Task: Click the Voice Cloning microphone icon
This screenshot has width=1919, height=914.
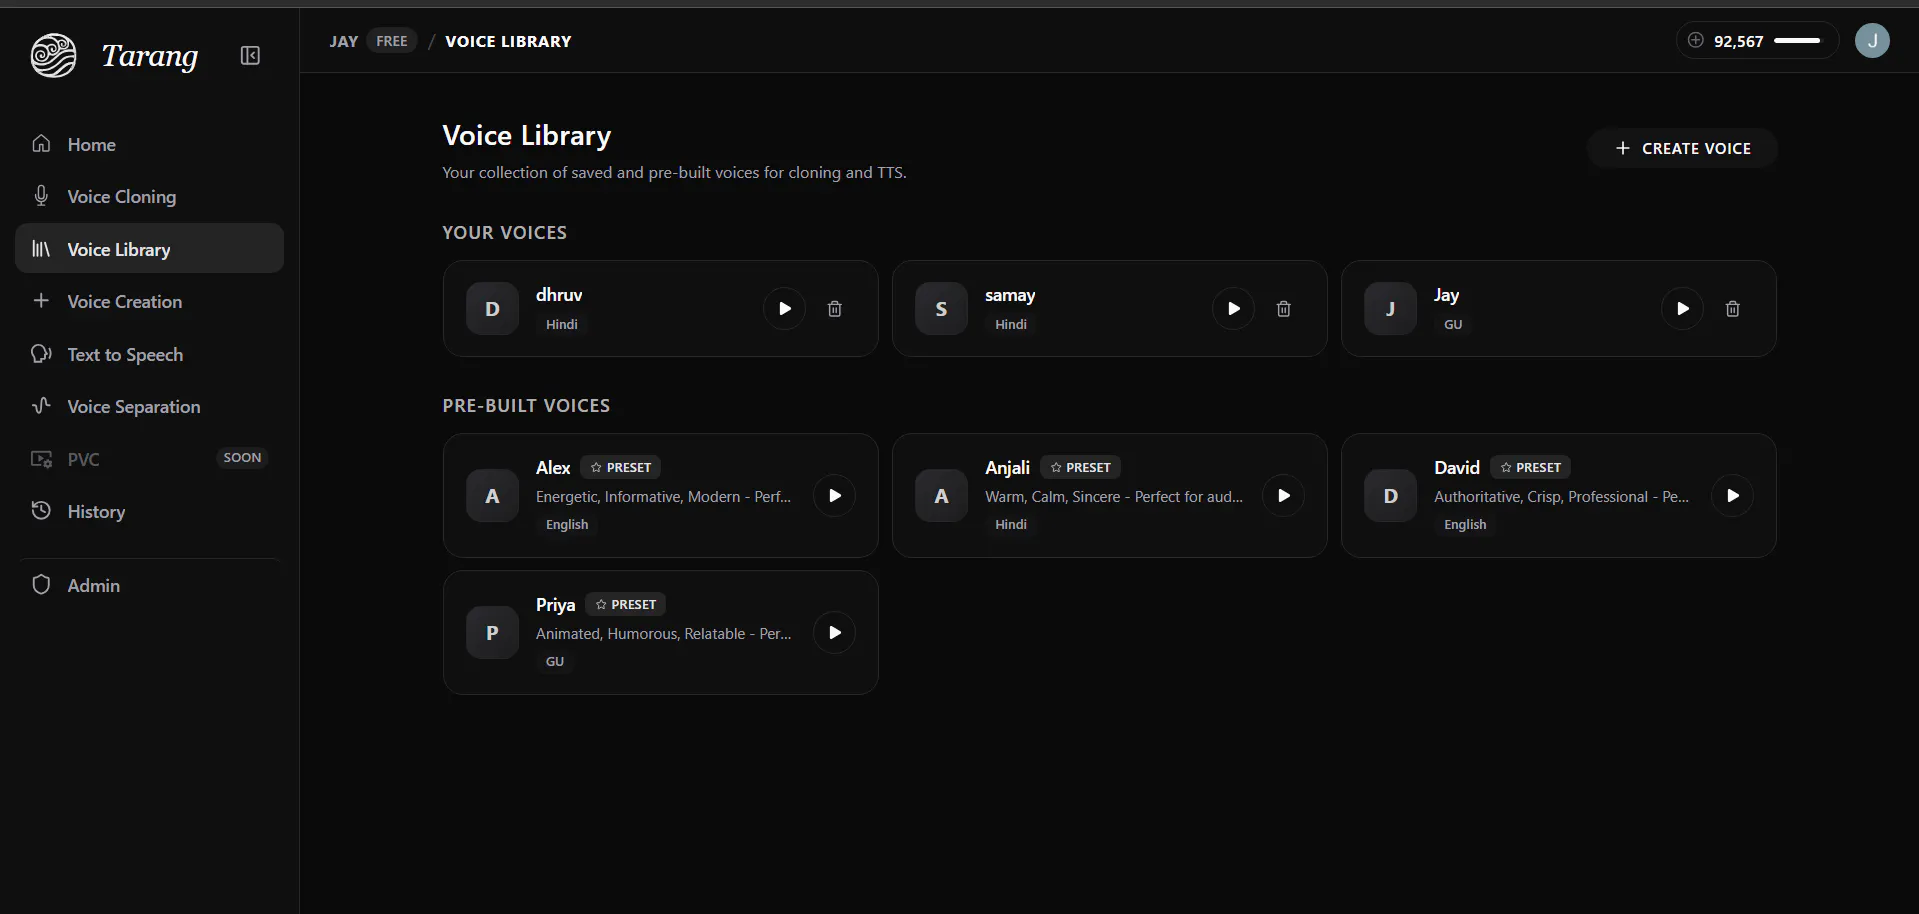Action: tap(41, 196)
